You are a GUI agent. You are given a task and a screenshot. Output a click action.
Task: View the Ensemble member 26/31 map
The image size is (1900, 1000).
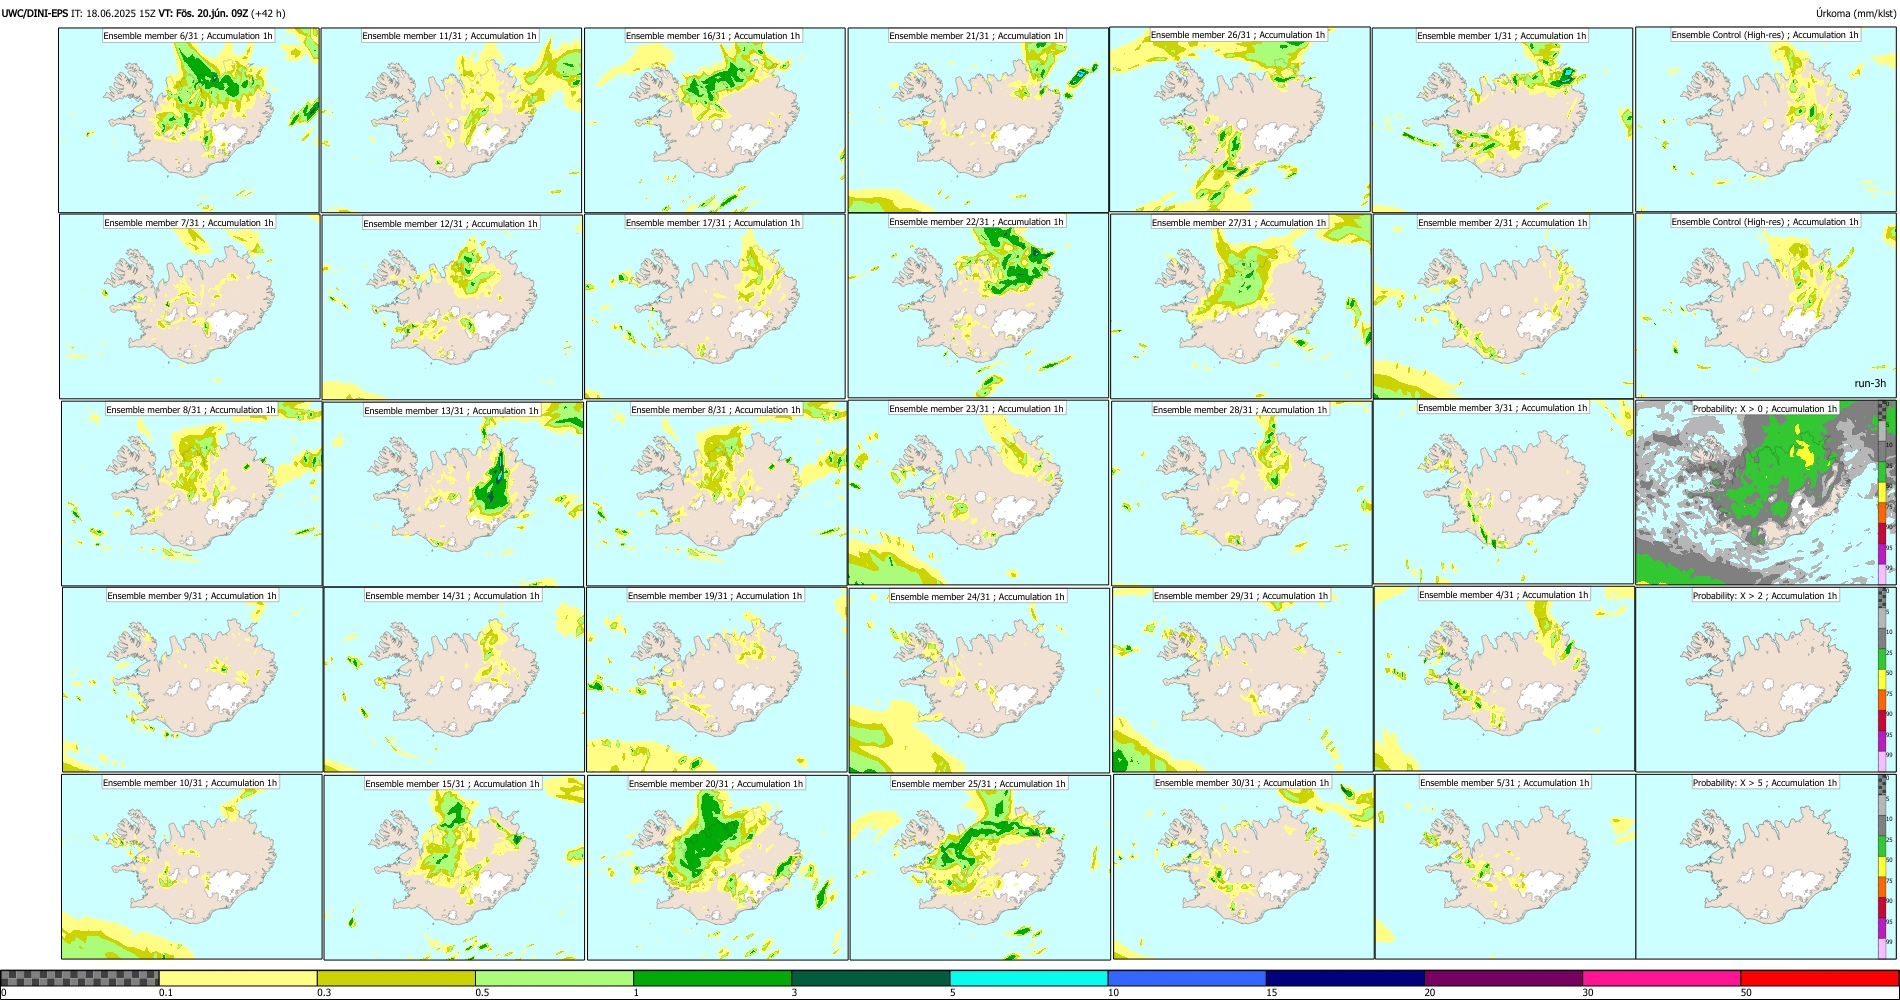coord(1240,120)
